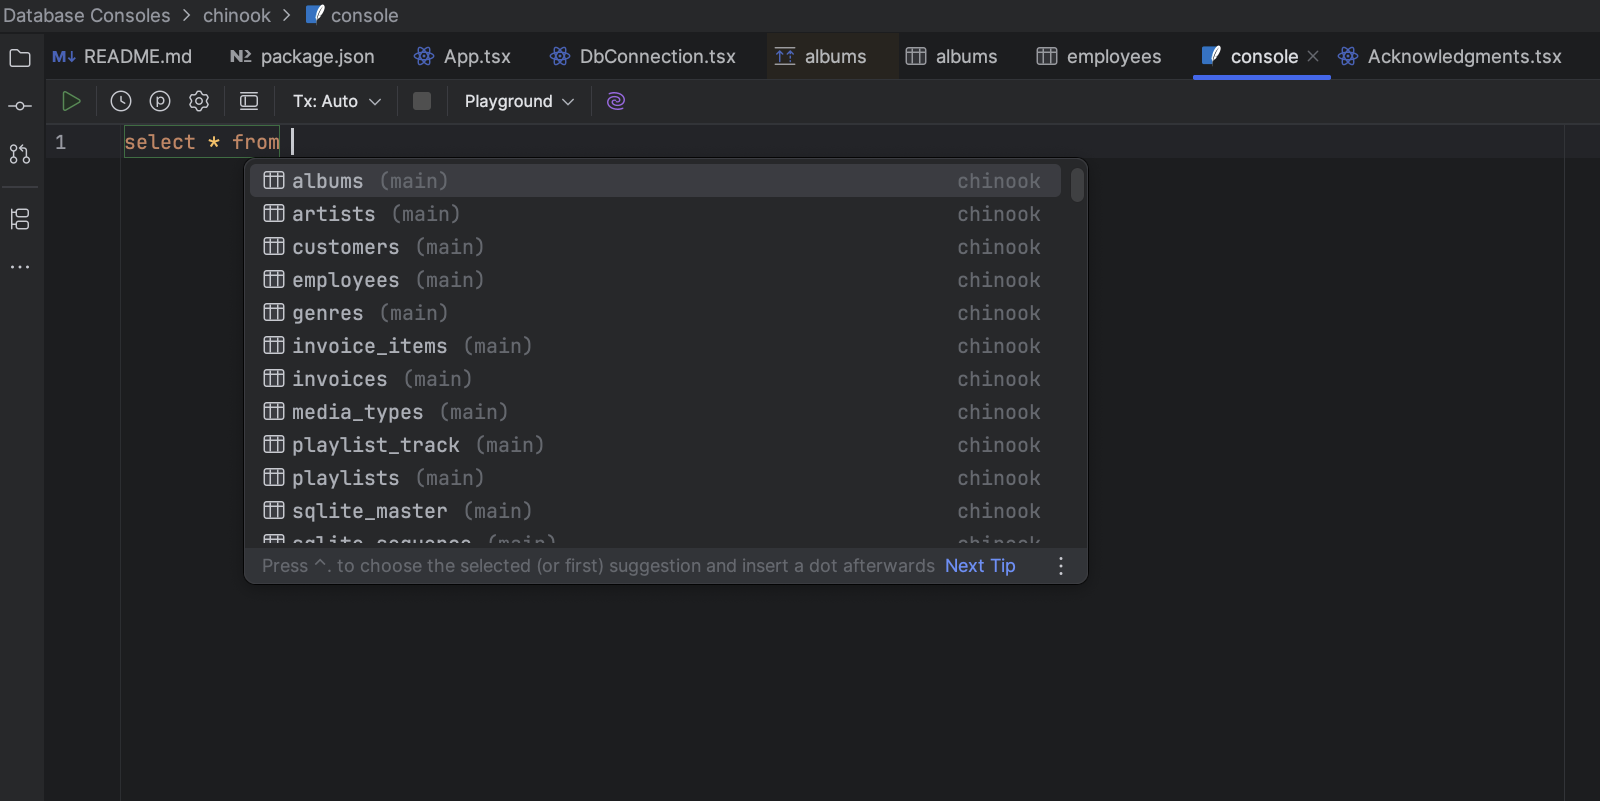
Task: Switch to App.tsx tab
Action: (463, 57)
